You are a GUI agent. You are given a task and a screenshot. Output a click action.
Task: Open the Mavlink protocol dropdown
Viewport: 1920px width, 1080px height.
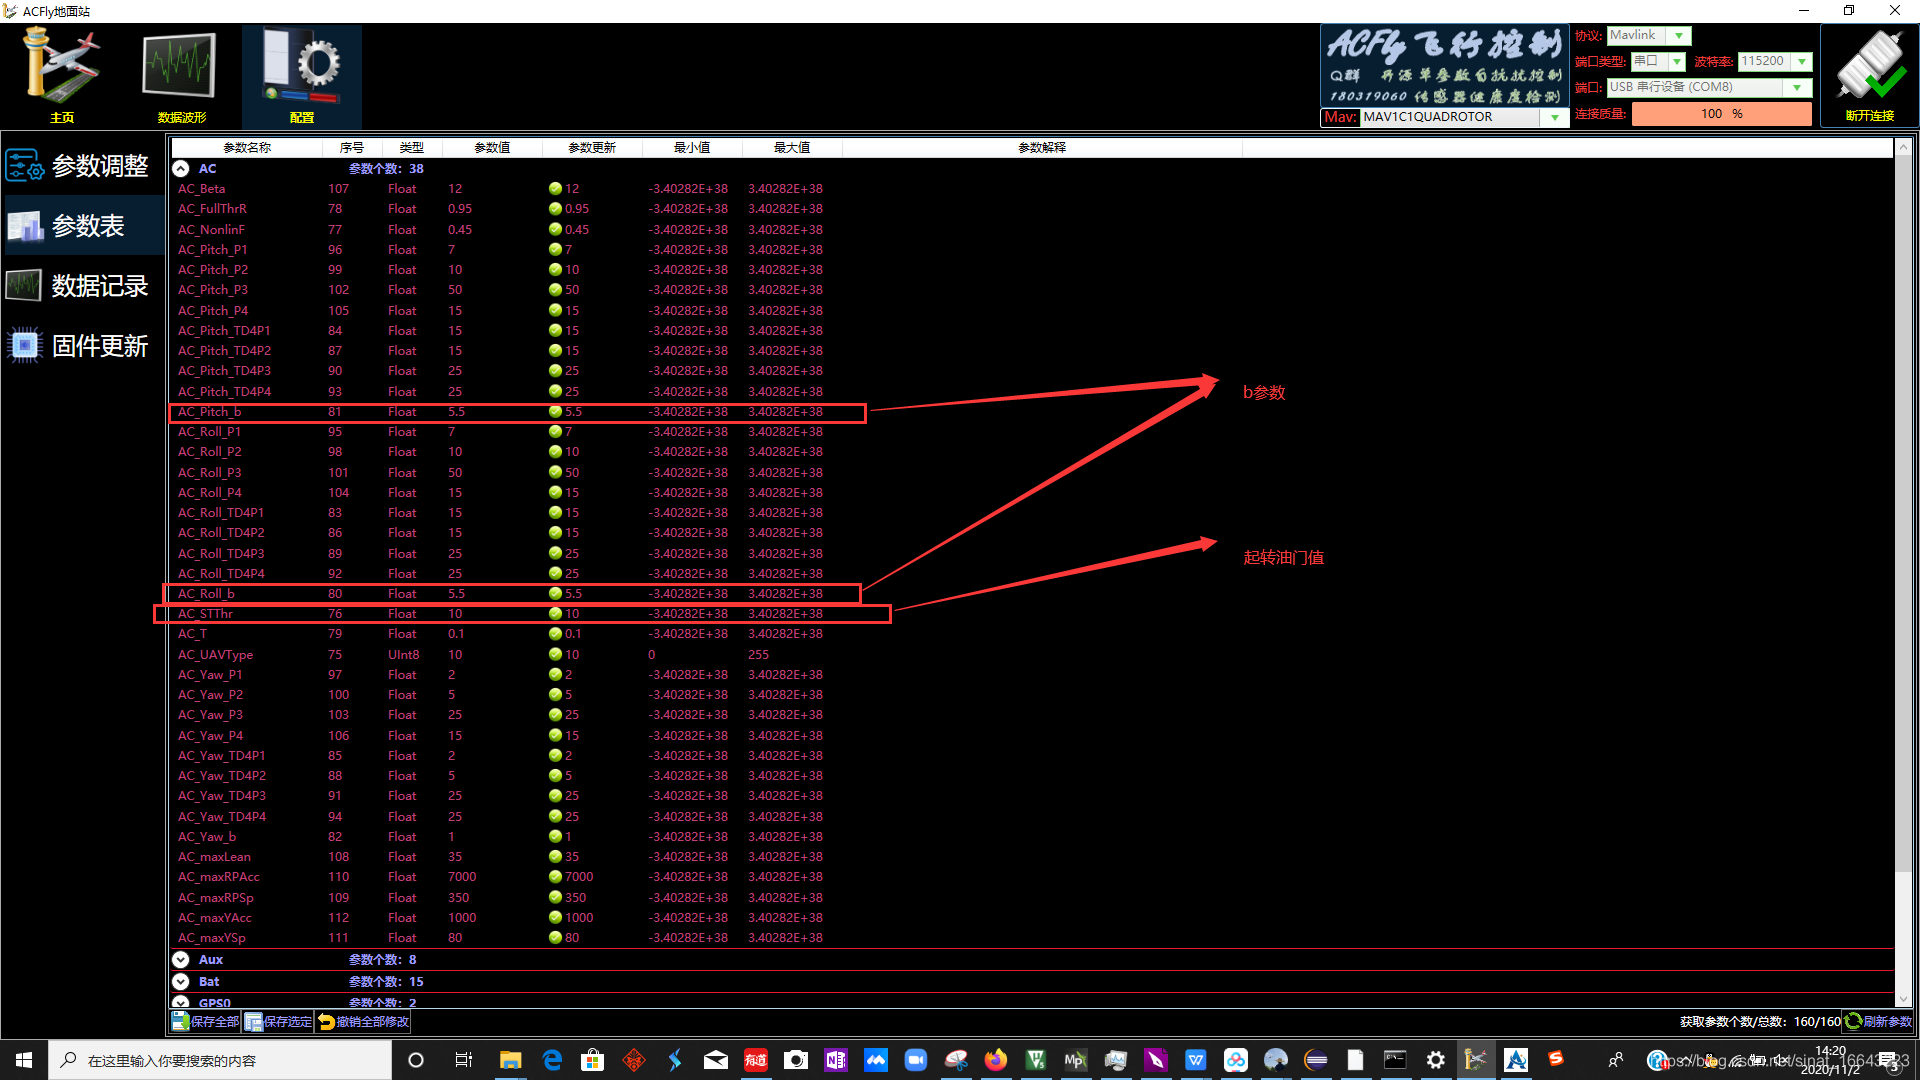(1679, 36)
